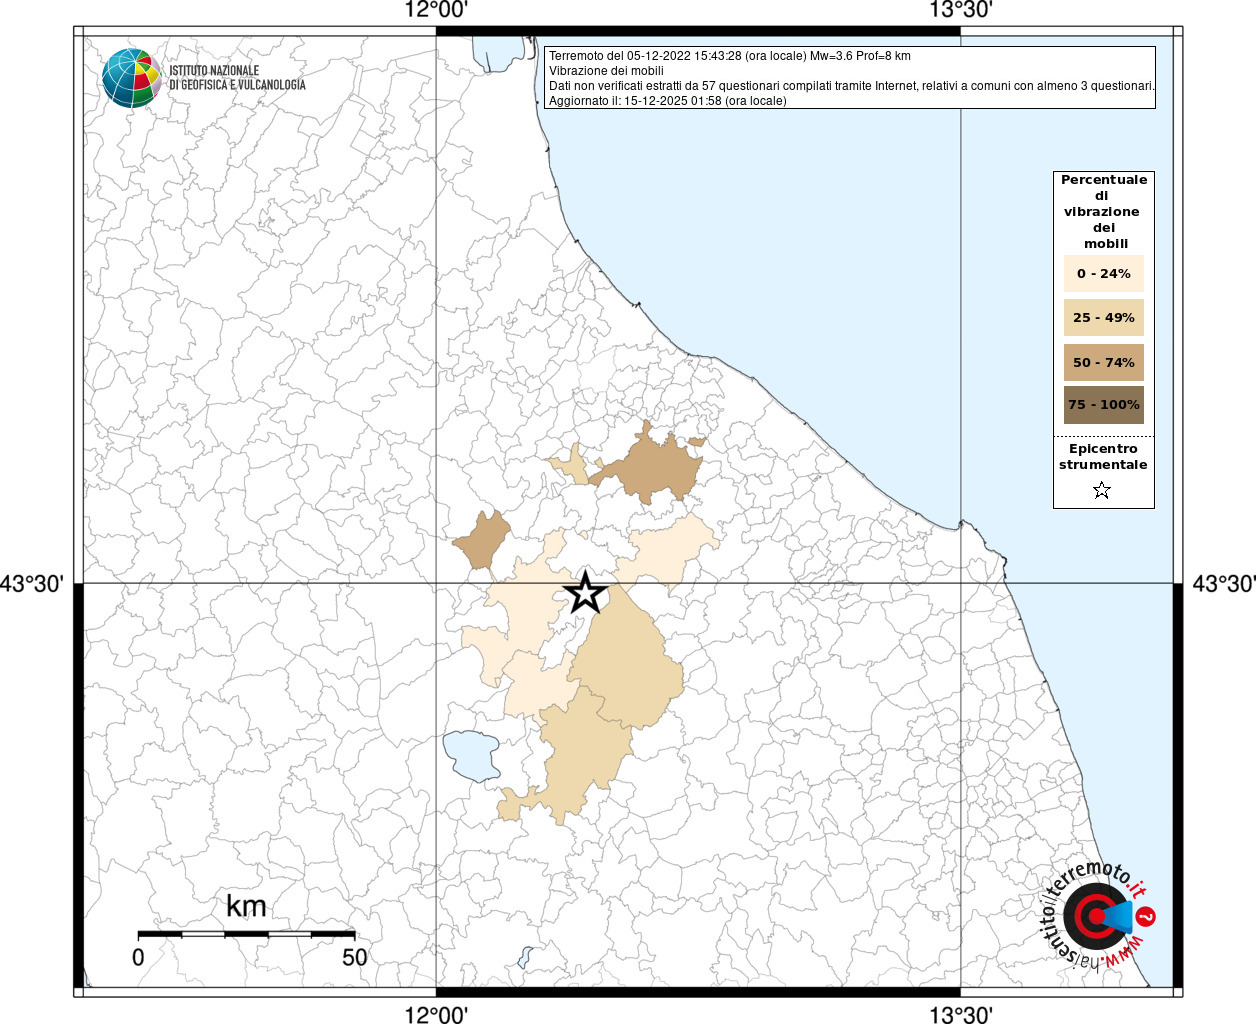Click the epicenter star on the map
This screenshot has height=1024, width=1256.
[x=586, y=593]
